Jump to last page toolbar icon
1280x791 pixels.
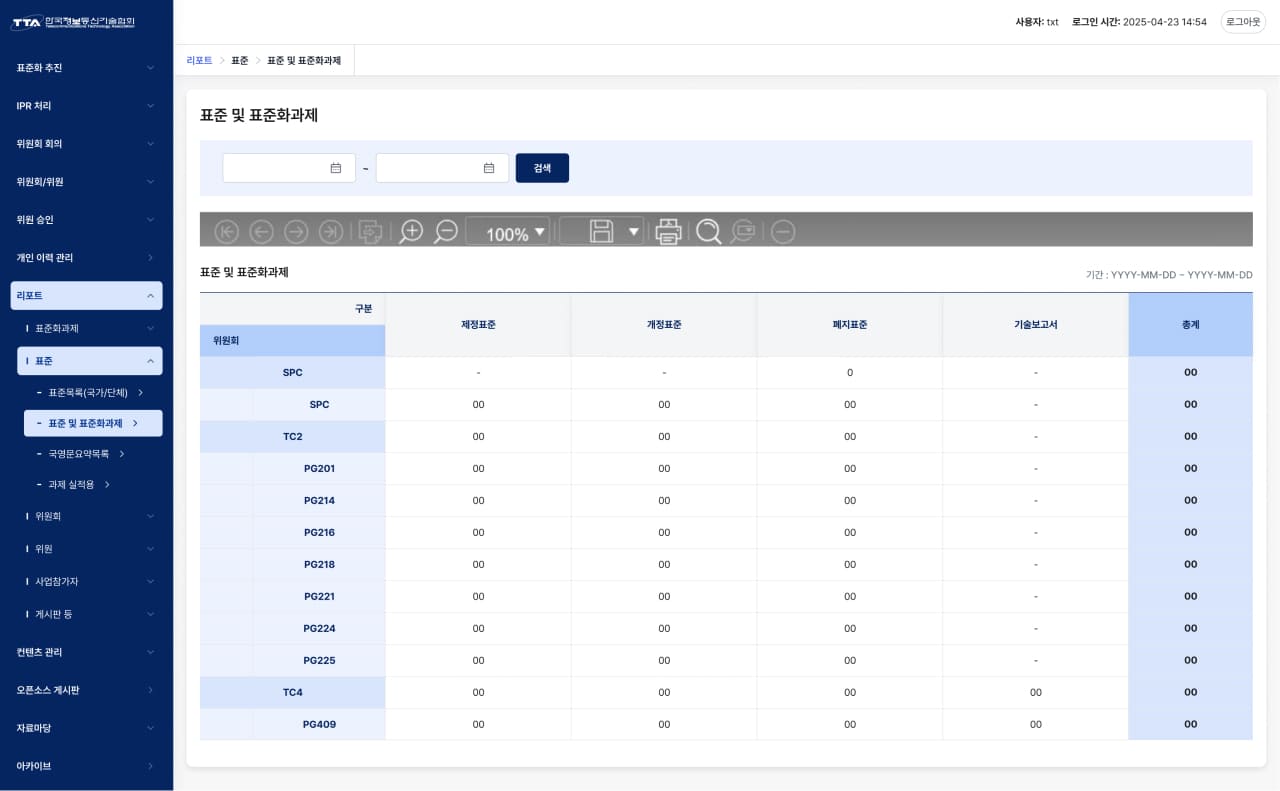(330, 232)
